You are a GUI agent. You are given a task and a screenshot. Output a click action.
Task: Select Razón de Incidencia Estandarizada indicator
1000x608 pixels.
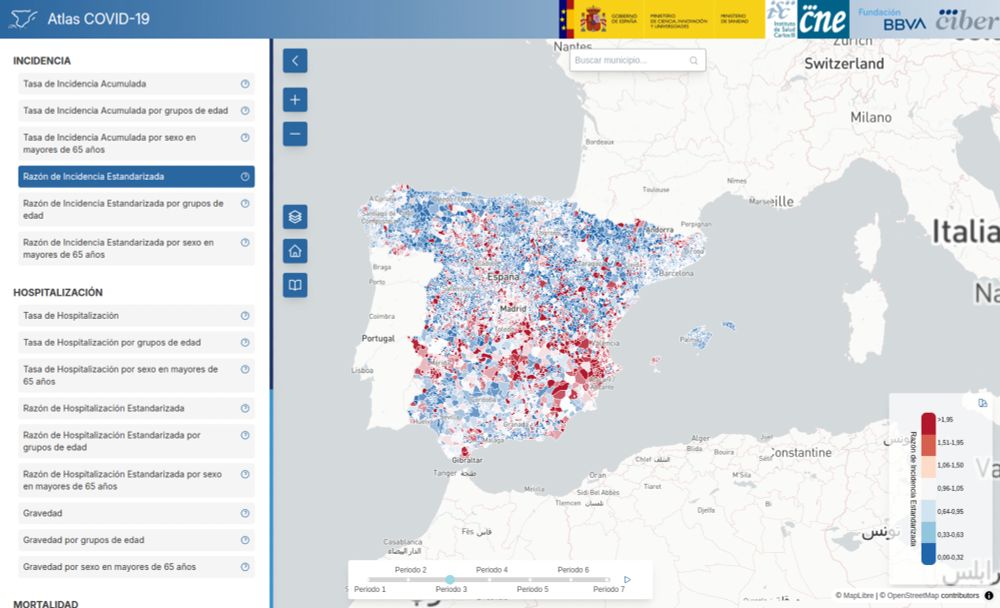coord(136,177)
